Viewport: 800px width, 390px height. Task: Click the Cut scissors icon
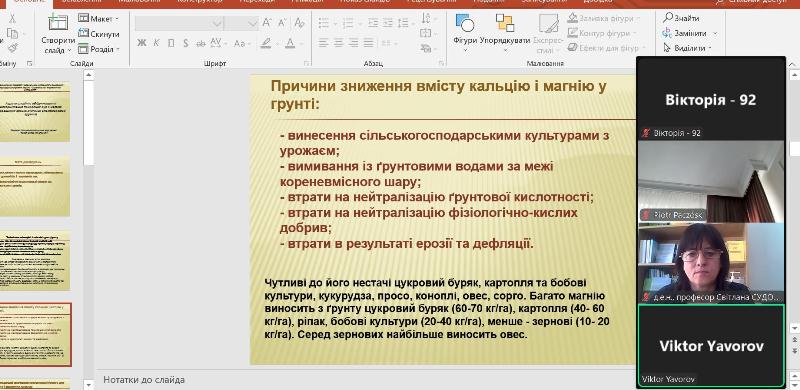[12, 19]
